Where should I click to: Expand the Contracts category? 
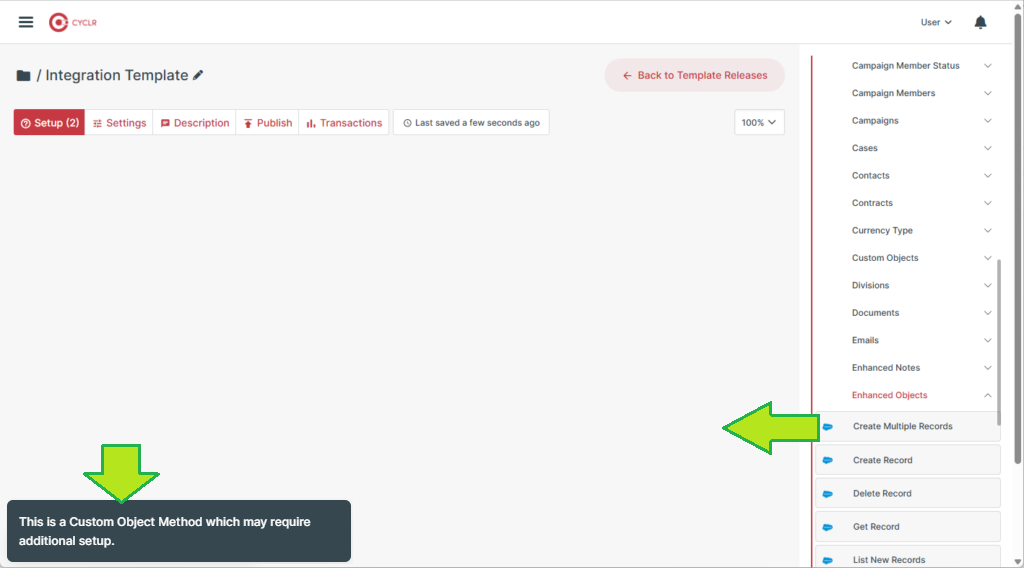921,203
